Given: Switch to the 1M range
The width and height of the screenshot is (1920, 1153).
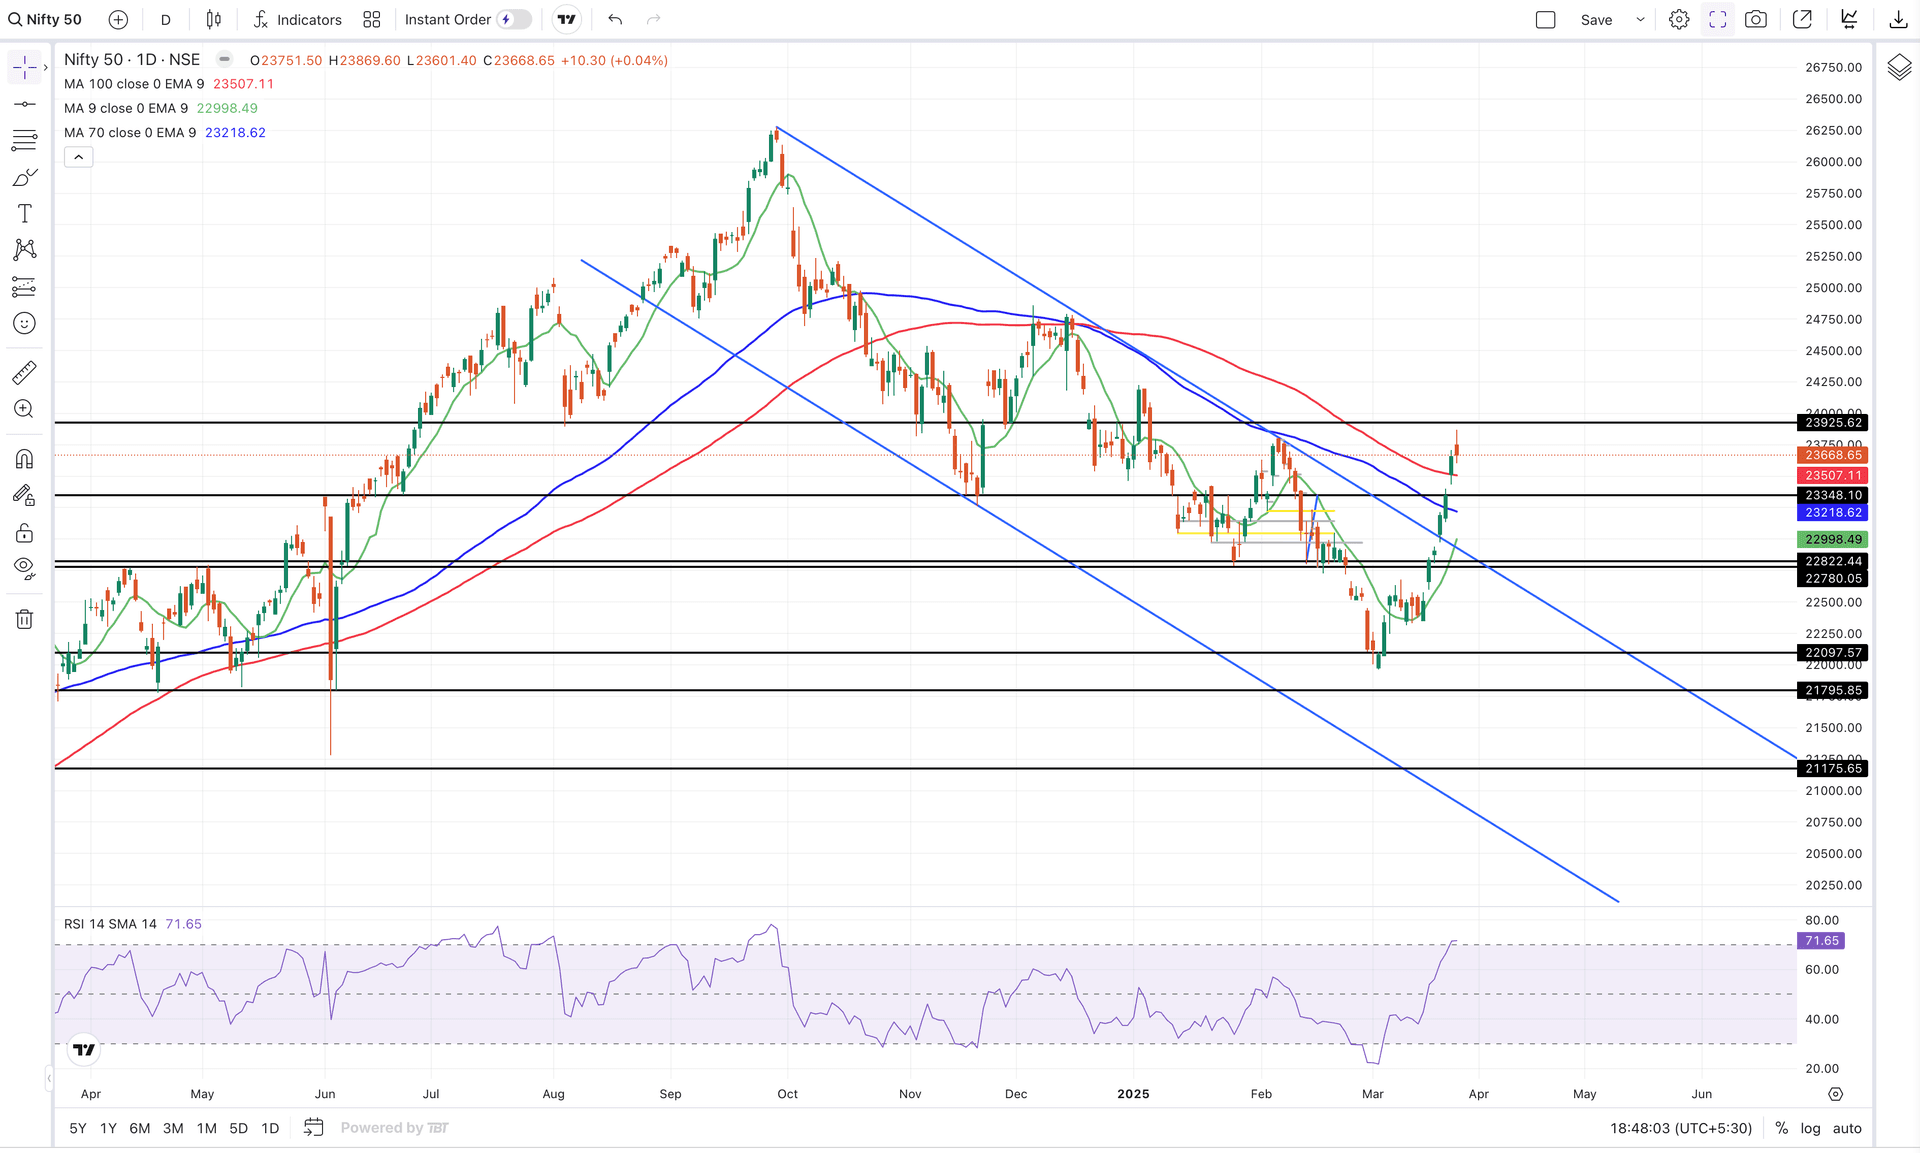Looking at the screenshot, I should [x=206, y=1128].
